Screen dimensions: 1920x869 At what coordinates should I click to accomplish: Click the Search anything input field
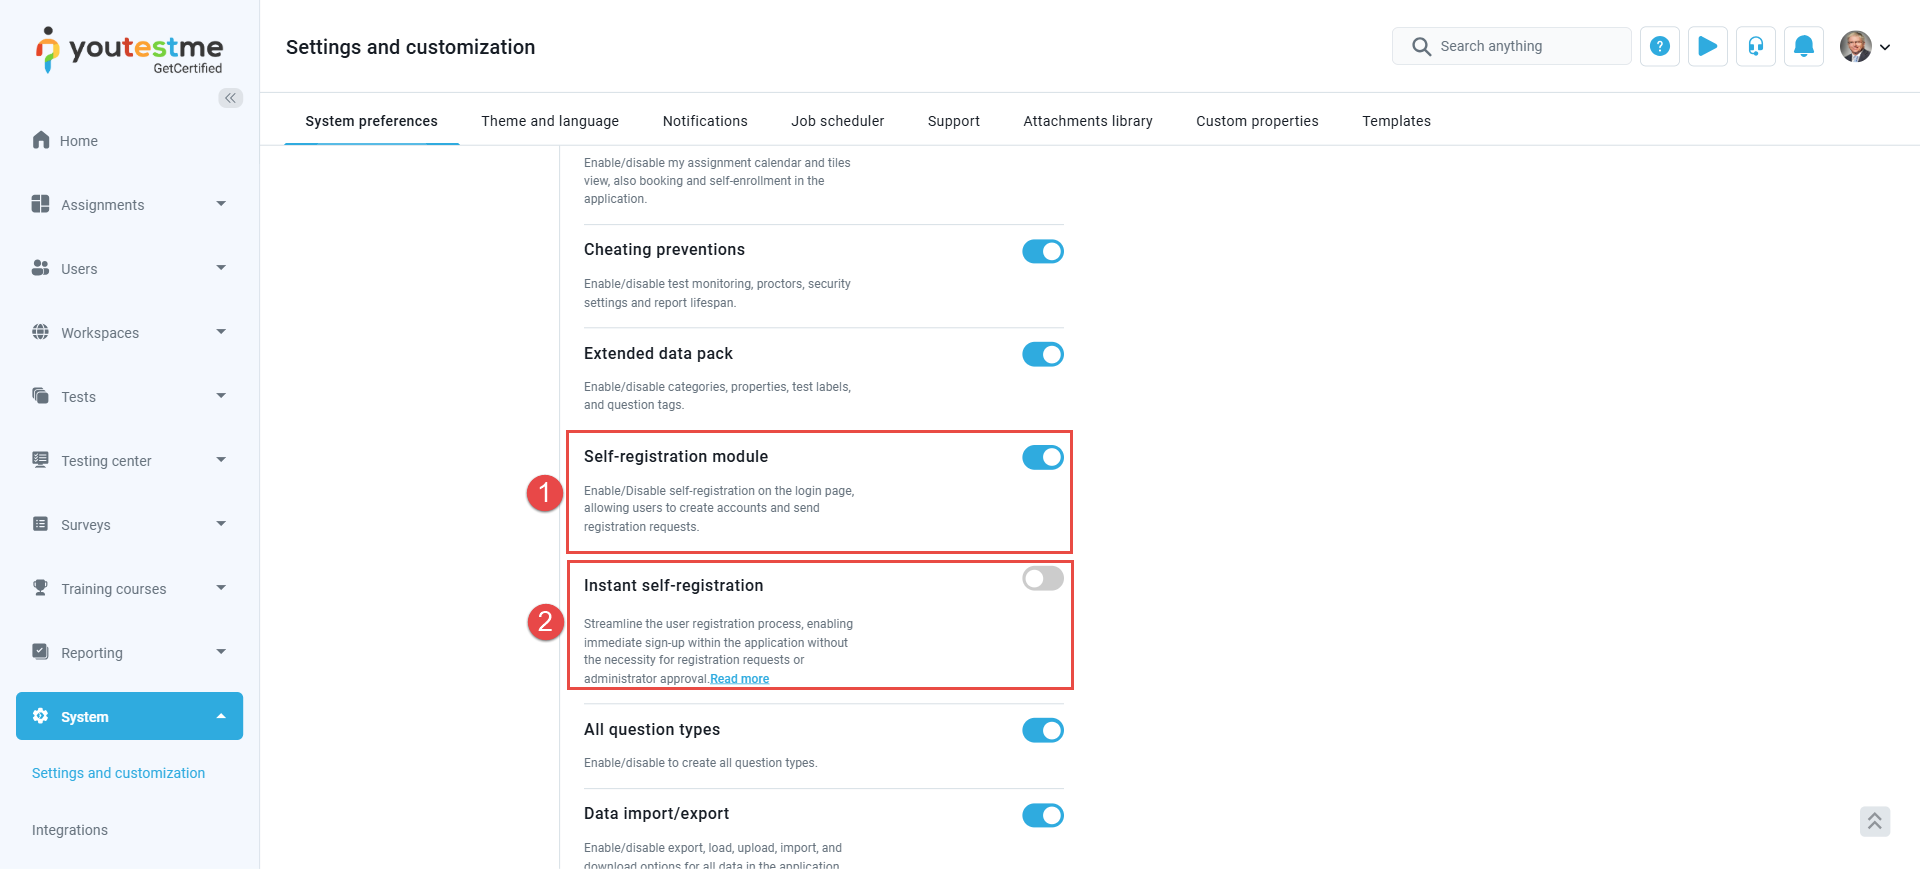click(1512, 46)
